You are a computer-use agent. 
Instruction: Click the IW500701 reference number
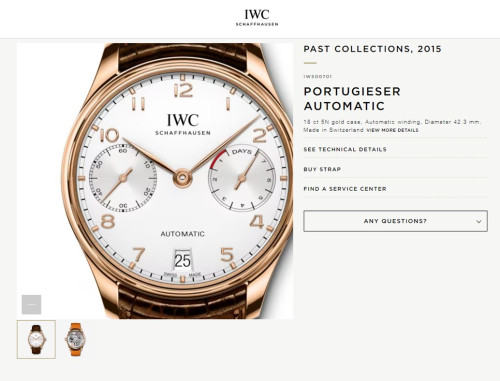click(318, 77)
